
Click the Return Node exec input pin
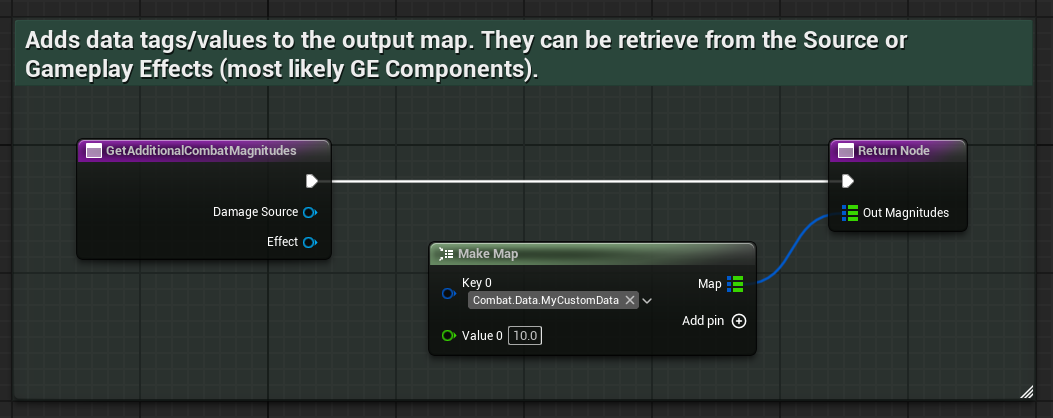coord(848,181)
